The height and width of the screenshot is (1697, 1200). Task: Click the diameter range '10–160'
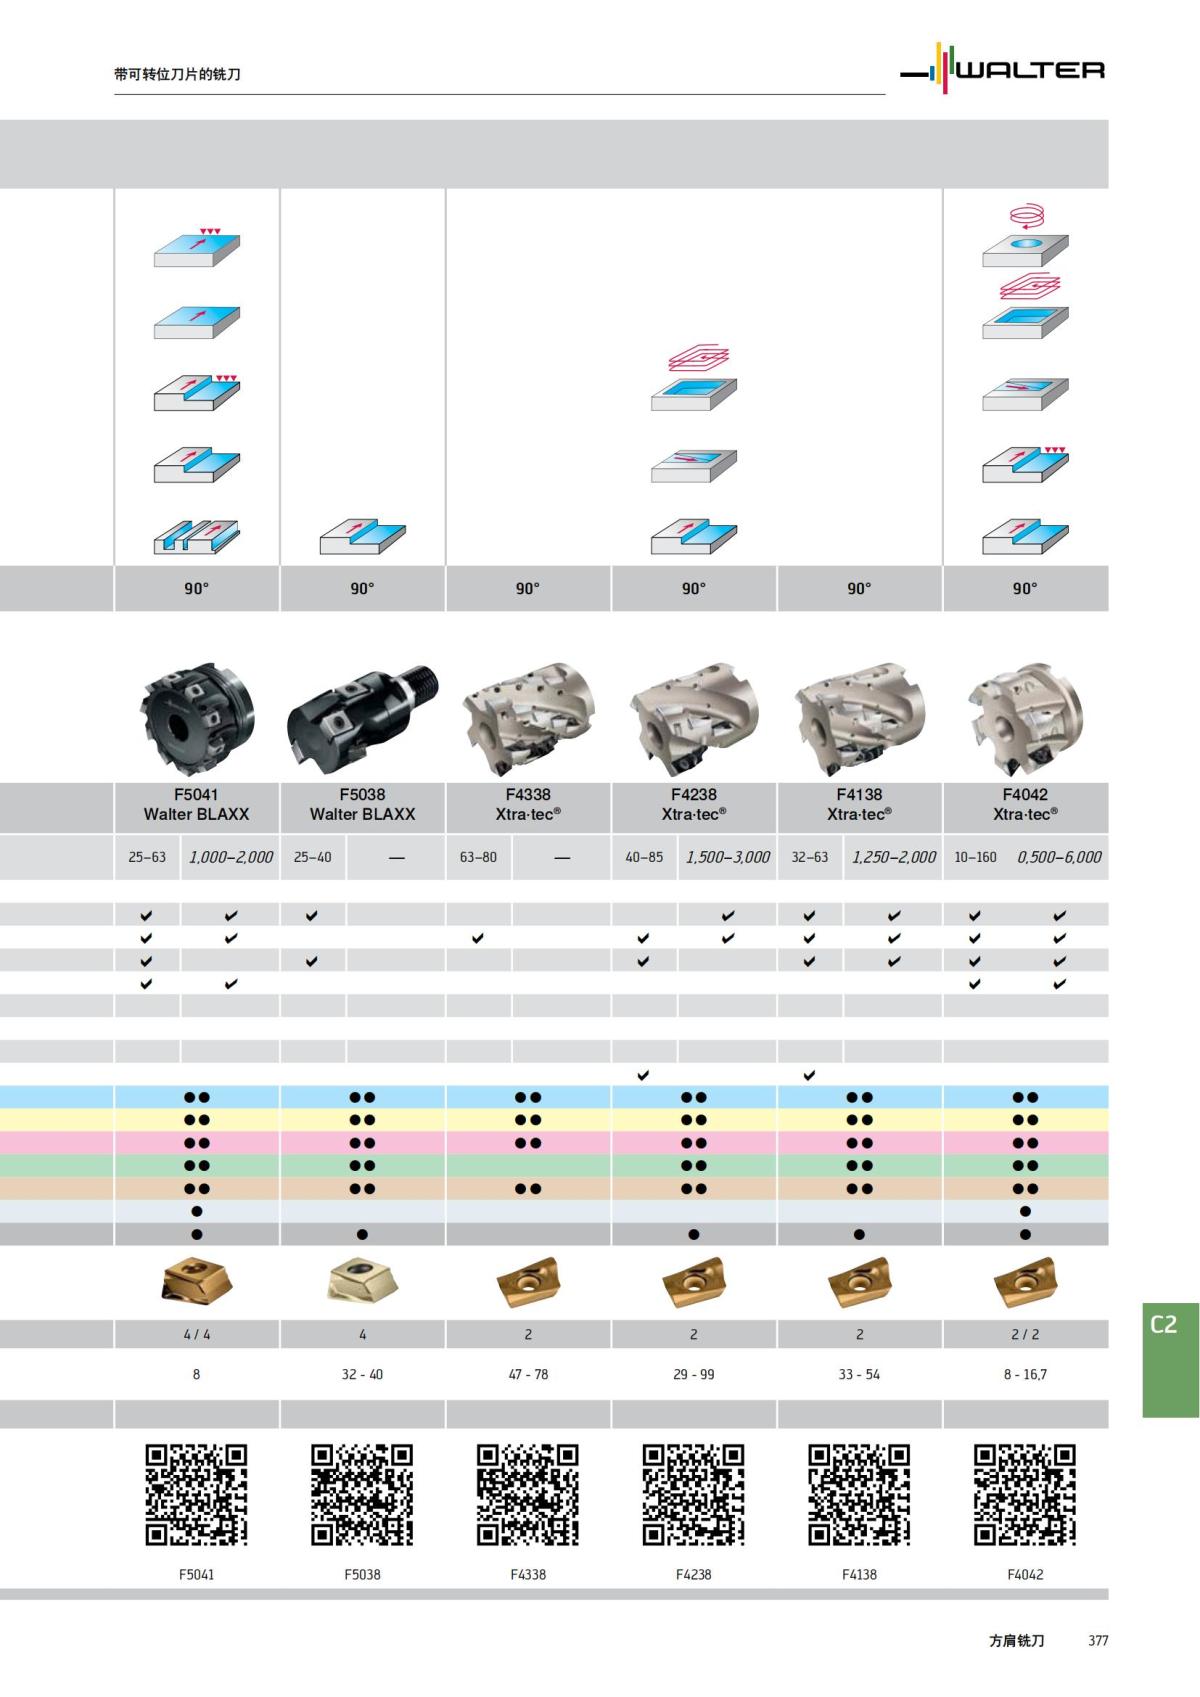[x=975, y=857]
